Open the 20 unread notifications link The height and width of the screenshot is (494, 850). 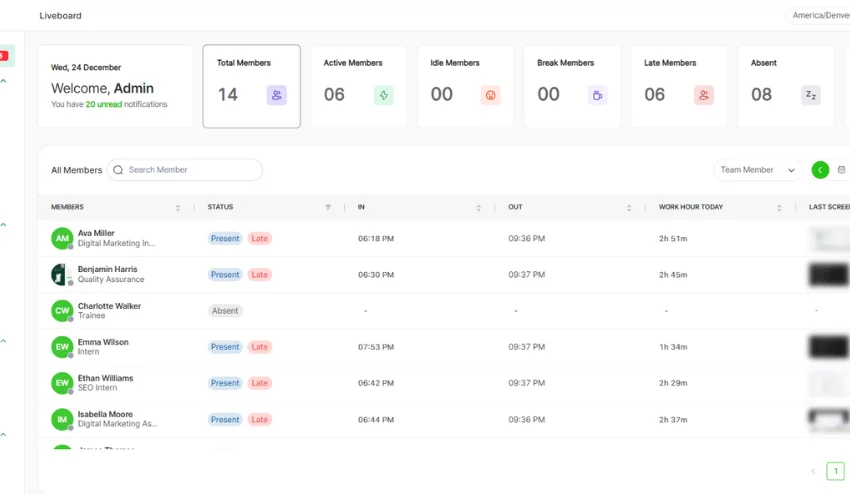pos(105,104)
